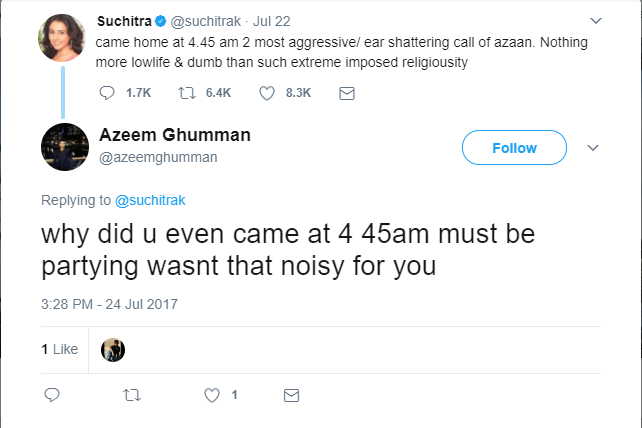The image size is (642, 428).
Task: Show the 1 Like list
Action: pos(59,349)
